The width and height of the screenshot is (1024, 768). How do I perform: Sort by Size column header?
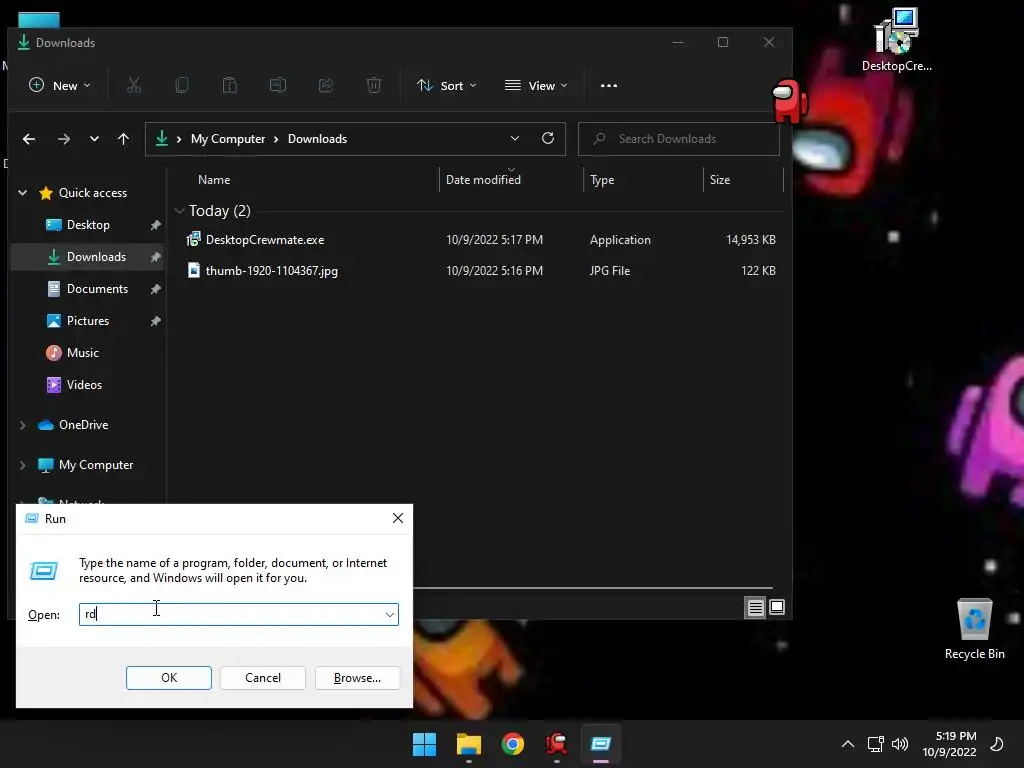coord(720,180)
